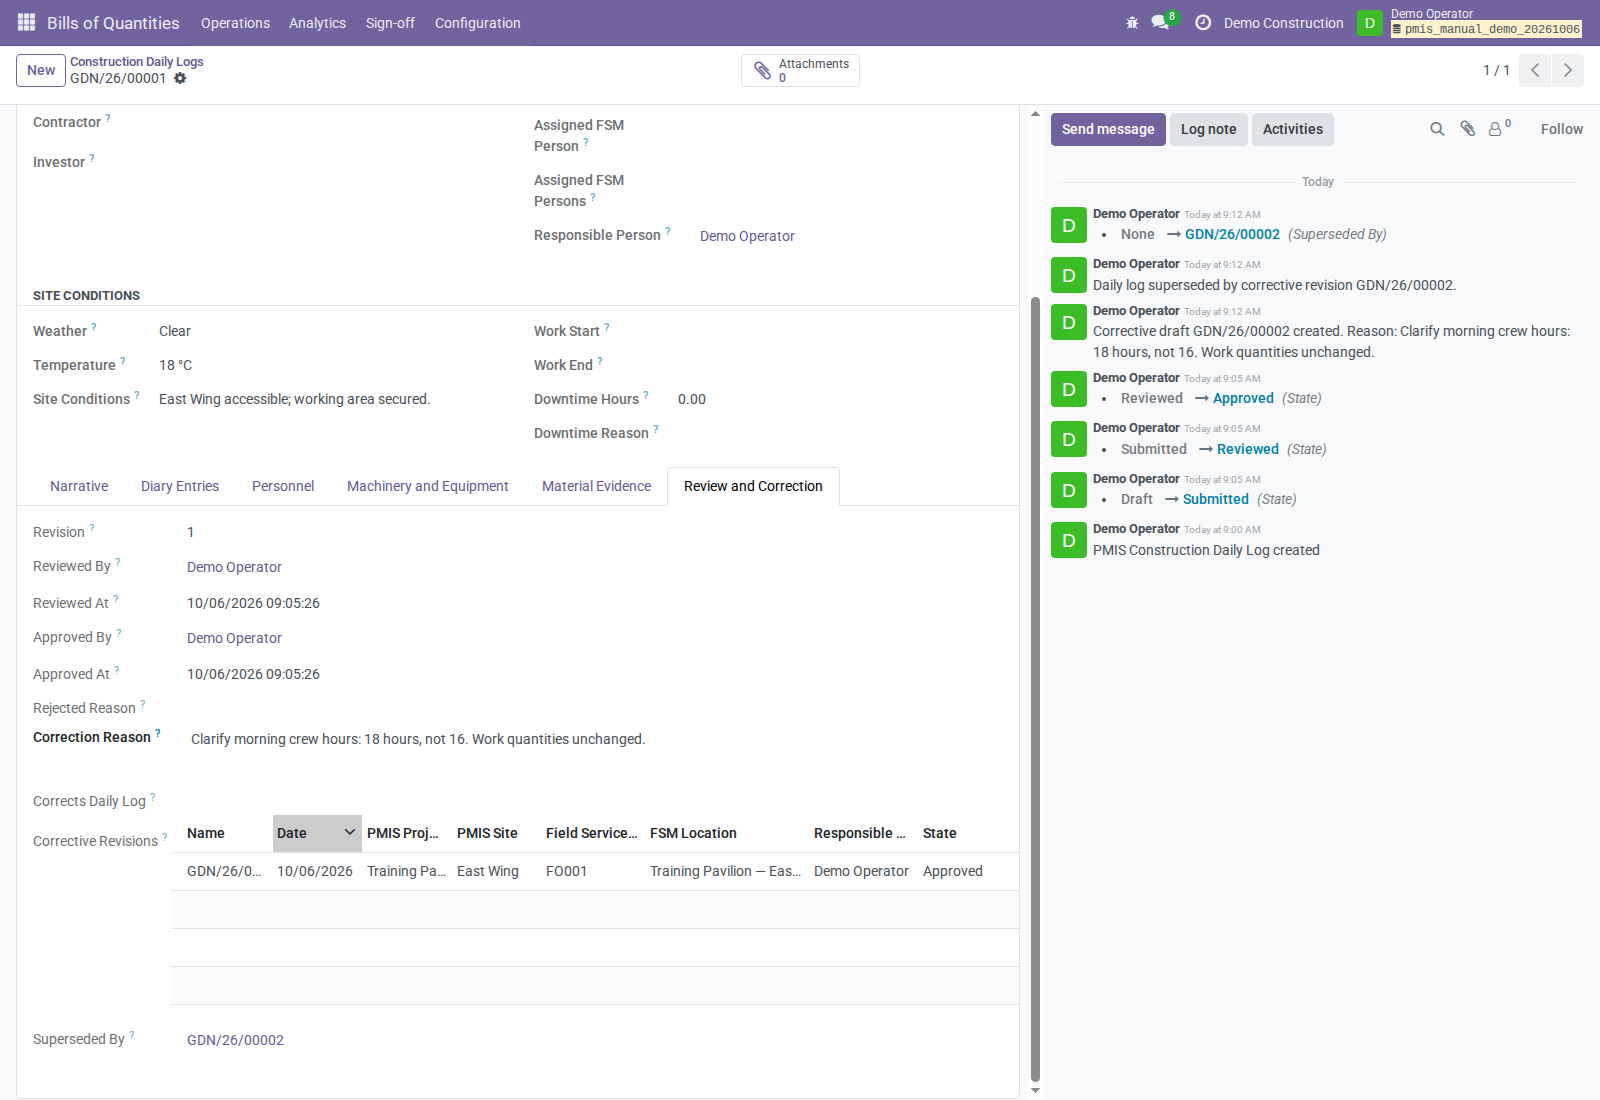
Task: Click the Activities button
Action: pos(1292,129)
